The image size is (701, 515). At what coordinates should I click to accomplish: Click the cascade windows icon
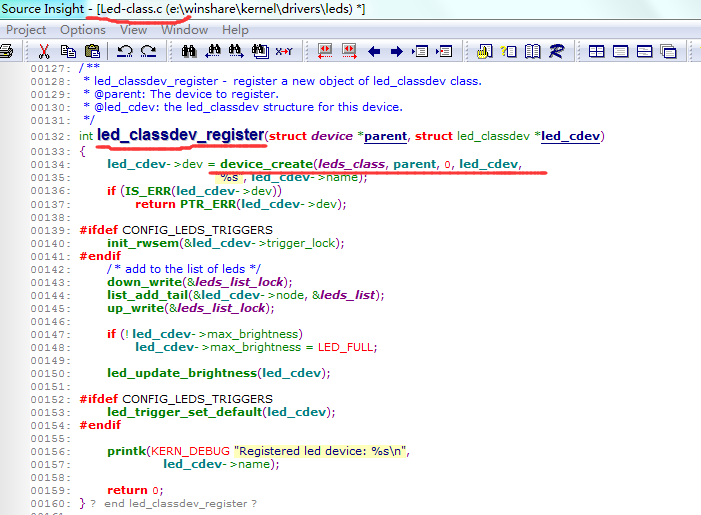pyautogui.click(x=668, y=52)
